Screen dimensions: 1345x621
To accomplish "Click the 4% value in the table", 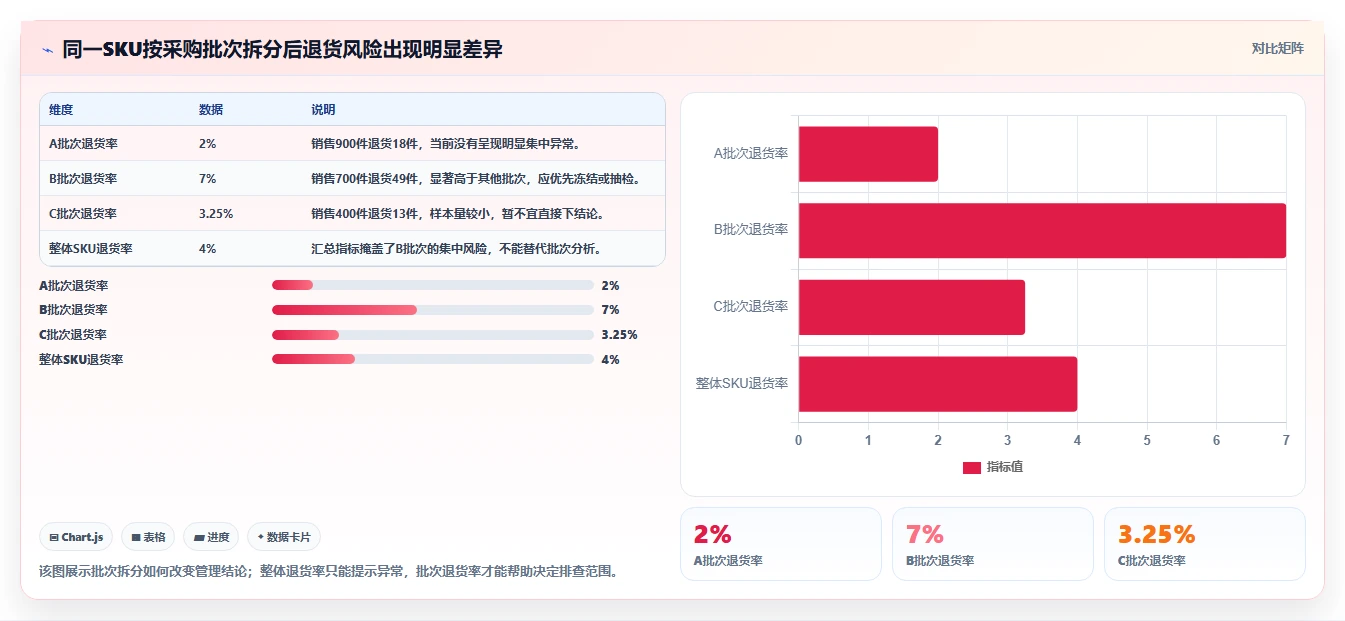I will 207,249.
